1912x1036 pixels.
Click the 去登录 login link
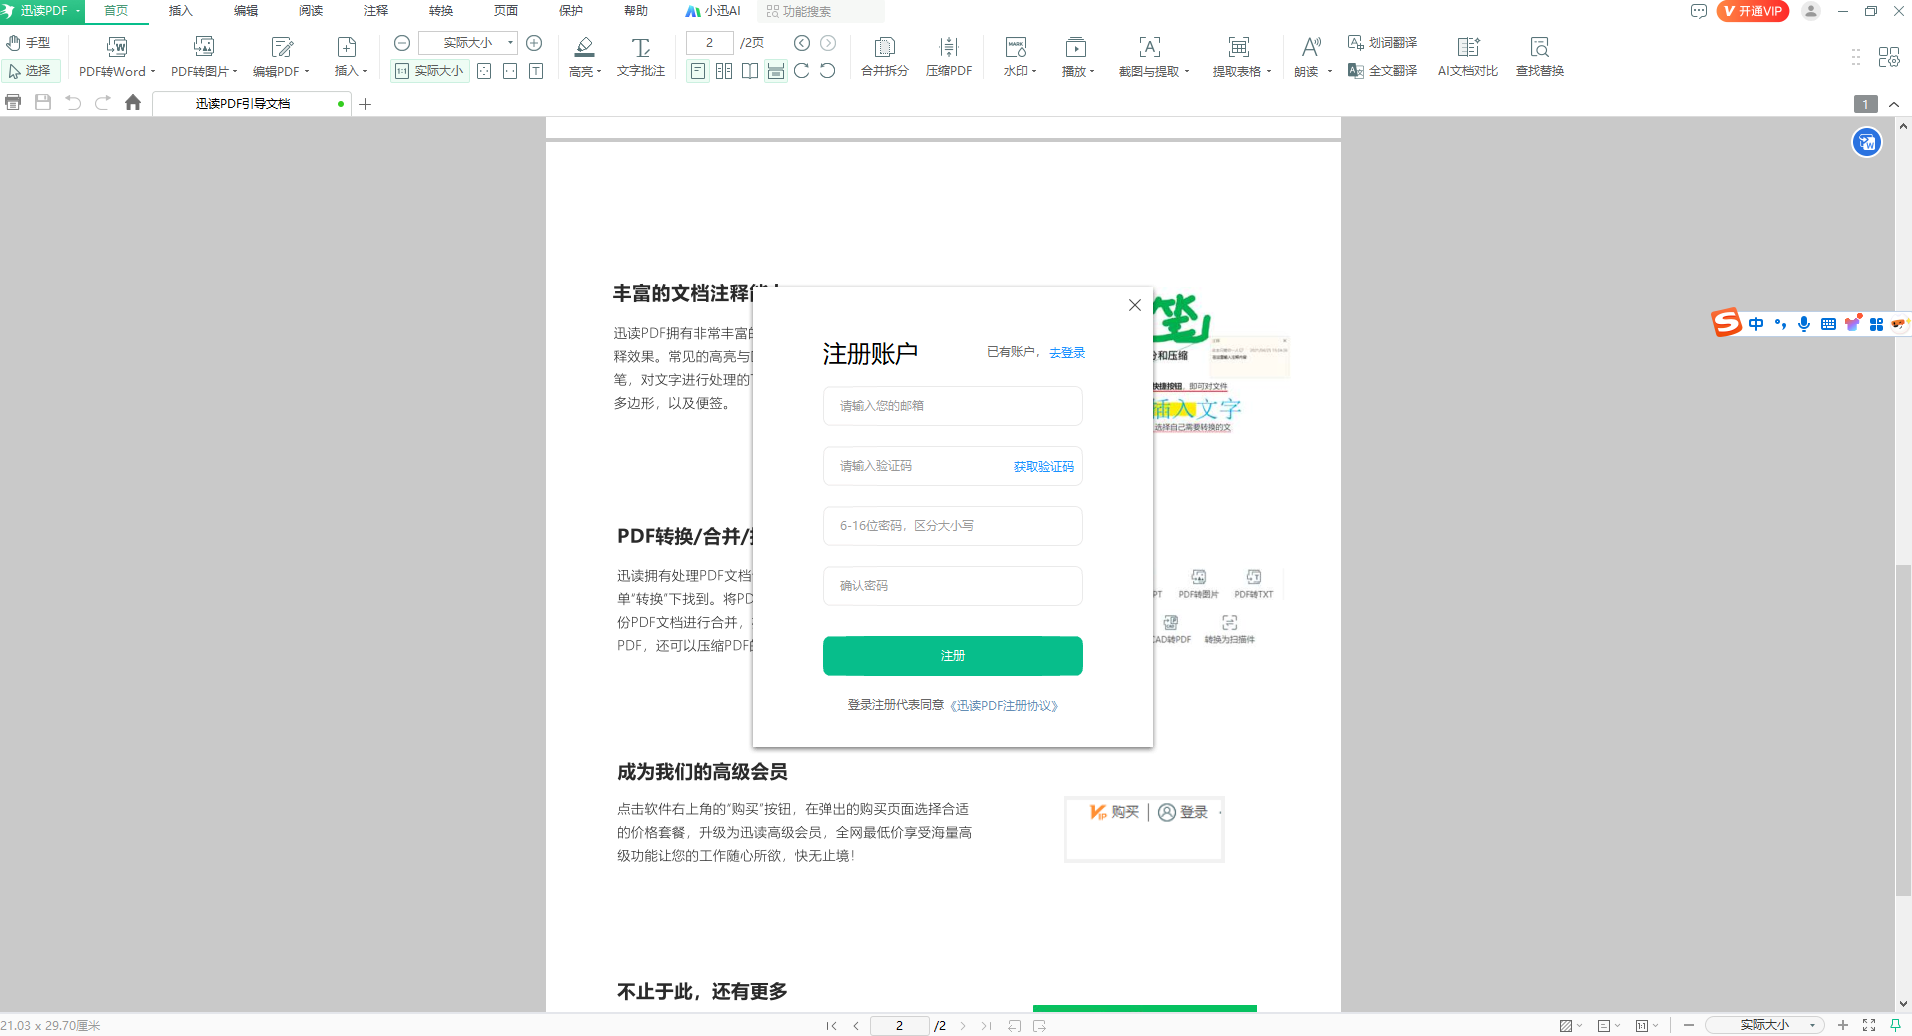point(1066,352)
